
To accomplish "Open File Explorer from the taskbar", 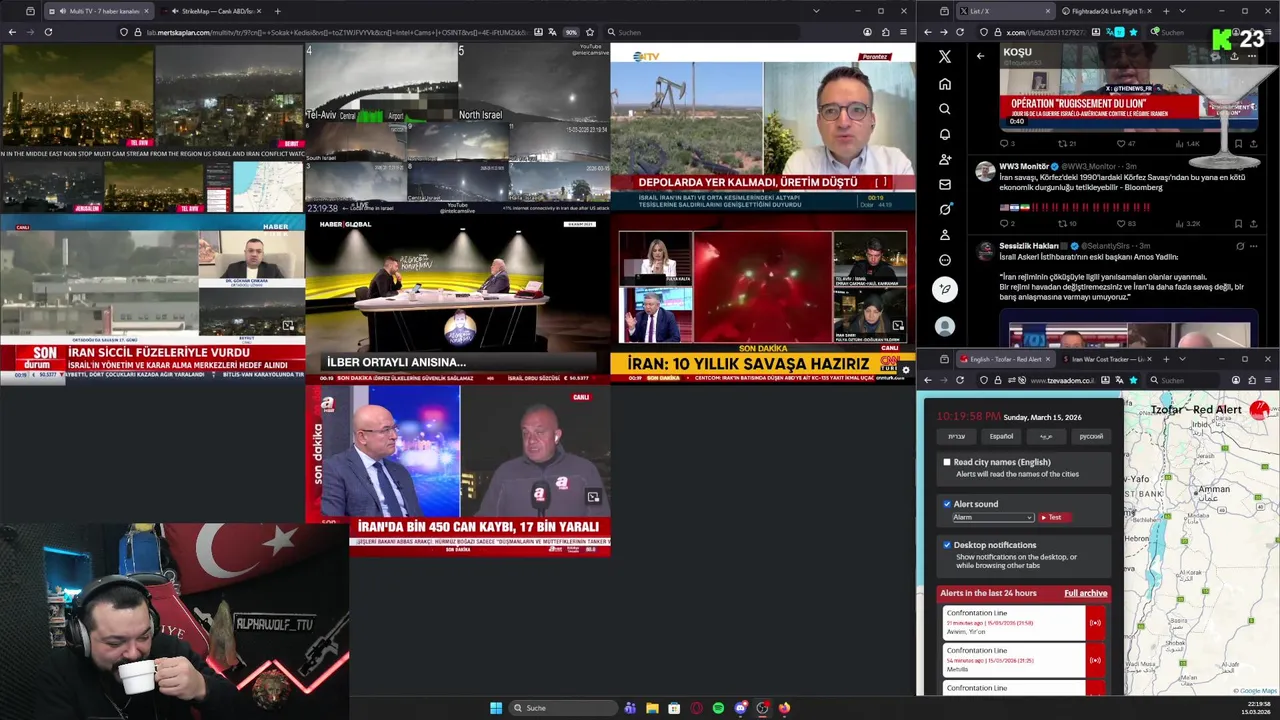I will tap(652, 708).
